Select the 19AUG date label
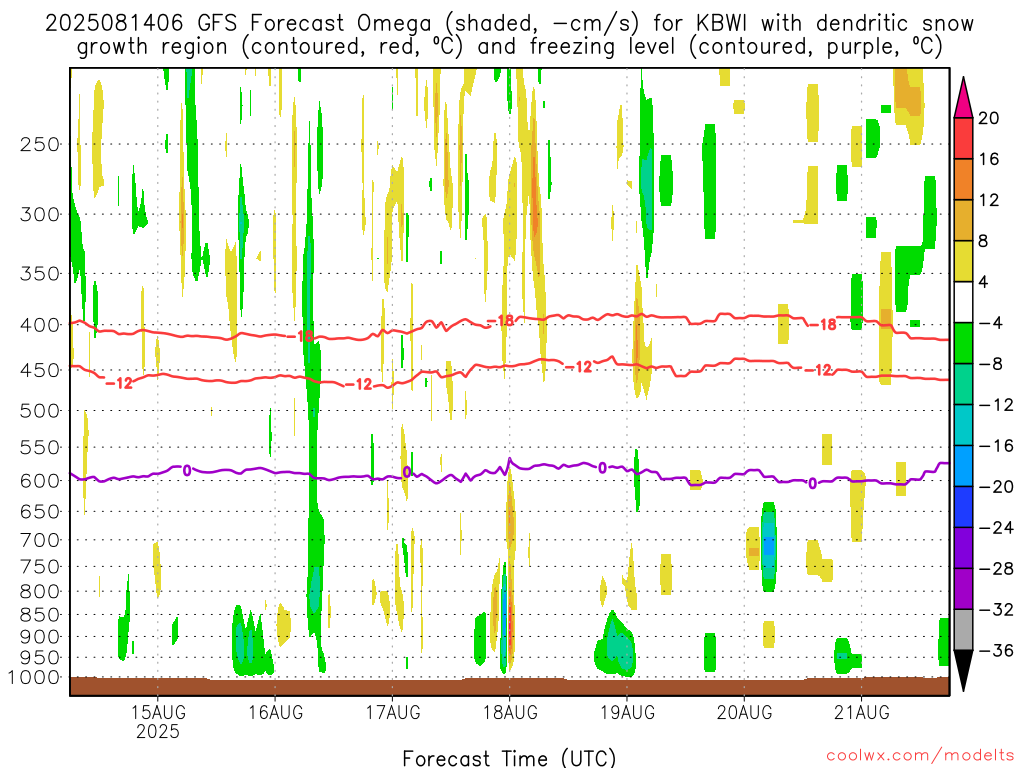Image resolution: width=1024 pixels, height=768 pixels. [627, 712]
